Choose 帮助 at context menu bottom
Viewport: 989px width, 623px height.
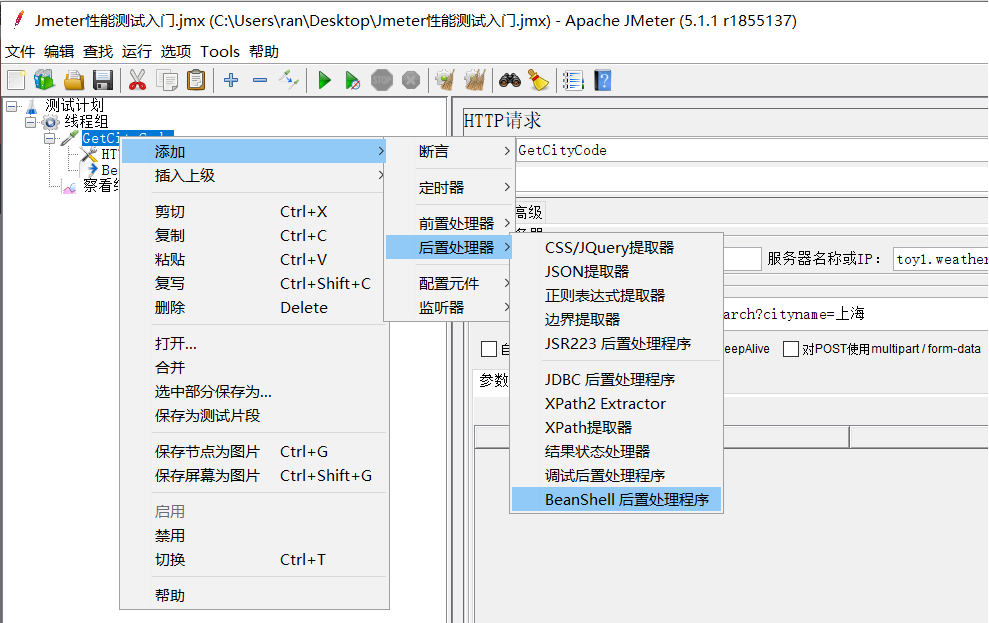point(254,596)
